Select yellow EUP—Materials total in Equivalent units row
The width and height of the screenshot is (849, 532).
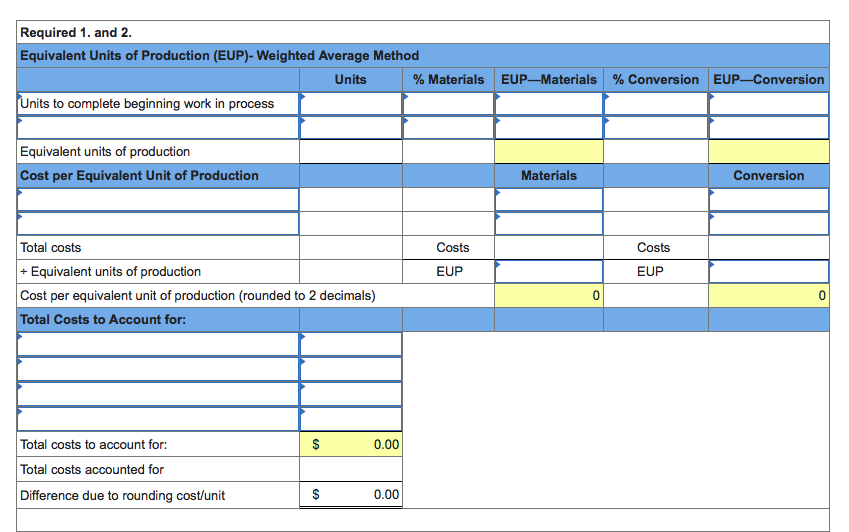[549, 152]
